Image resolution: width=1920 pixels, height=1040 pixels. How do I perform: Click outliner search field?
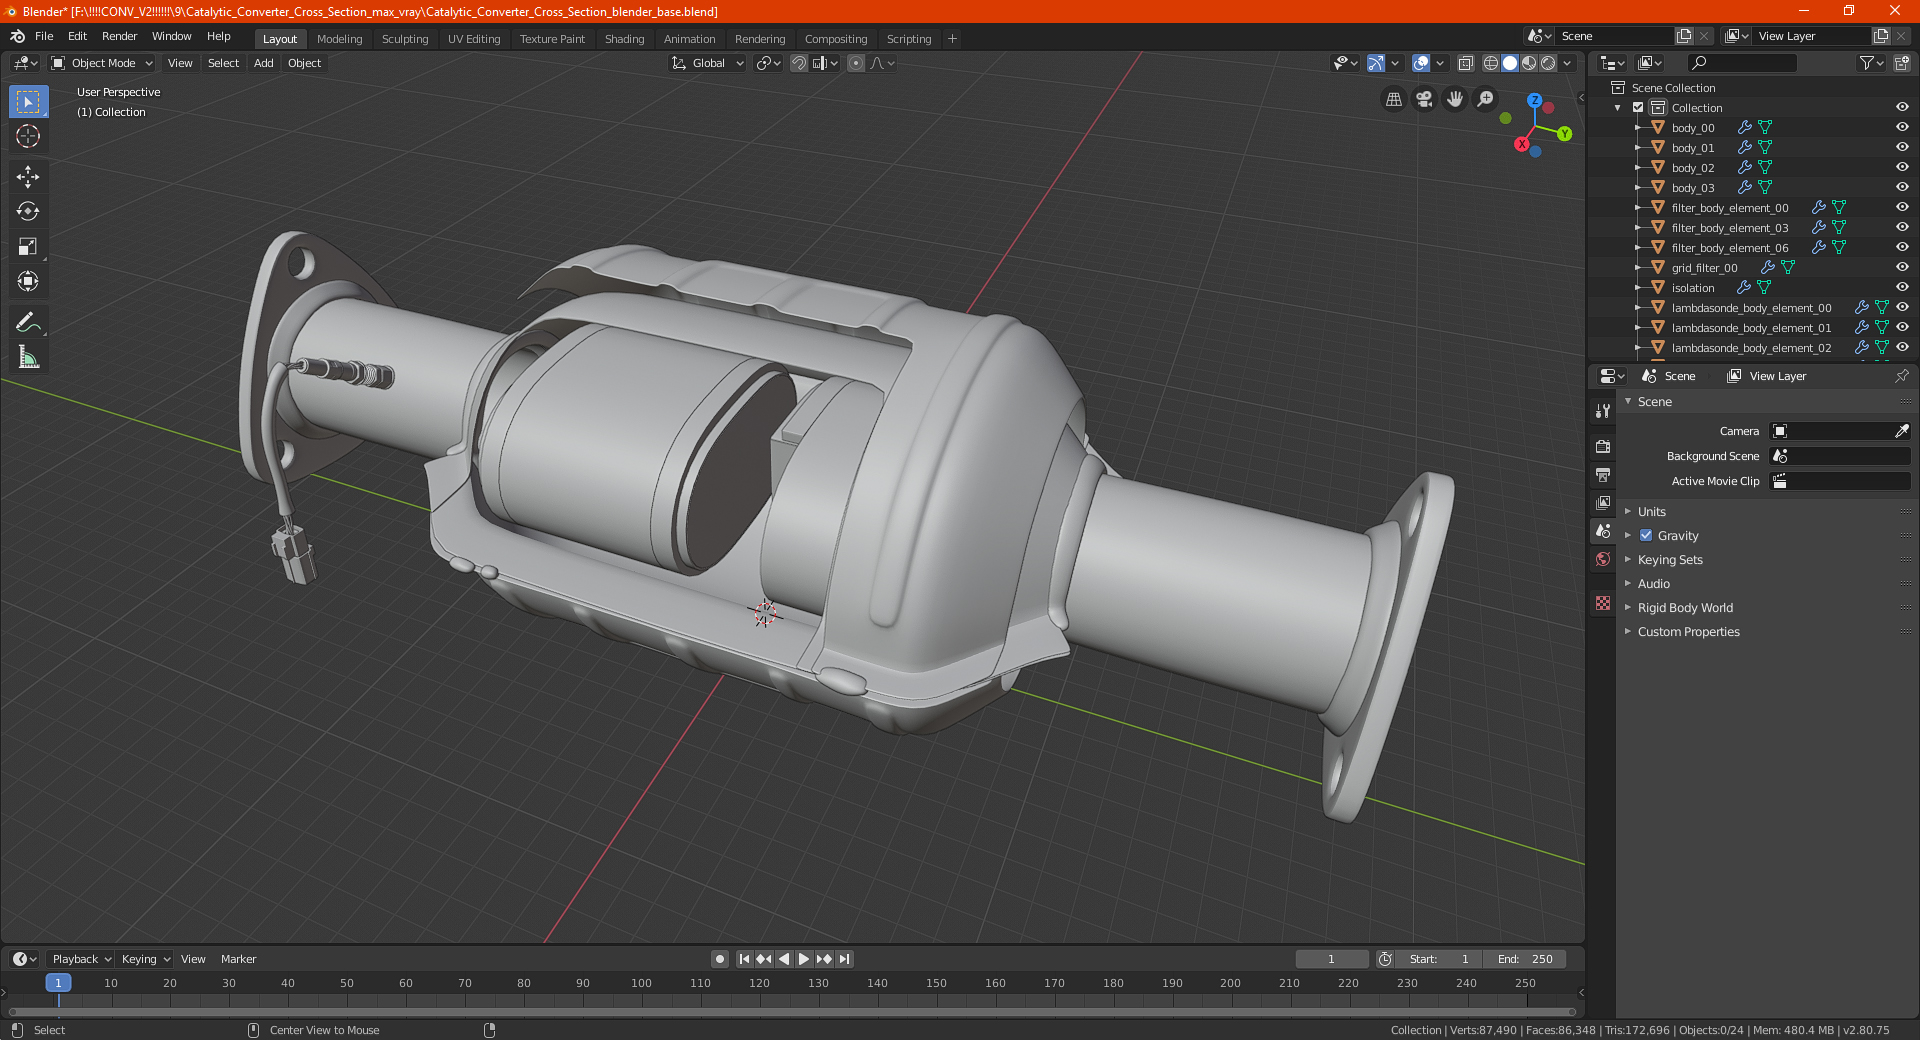(x=1741, y=63)
